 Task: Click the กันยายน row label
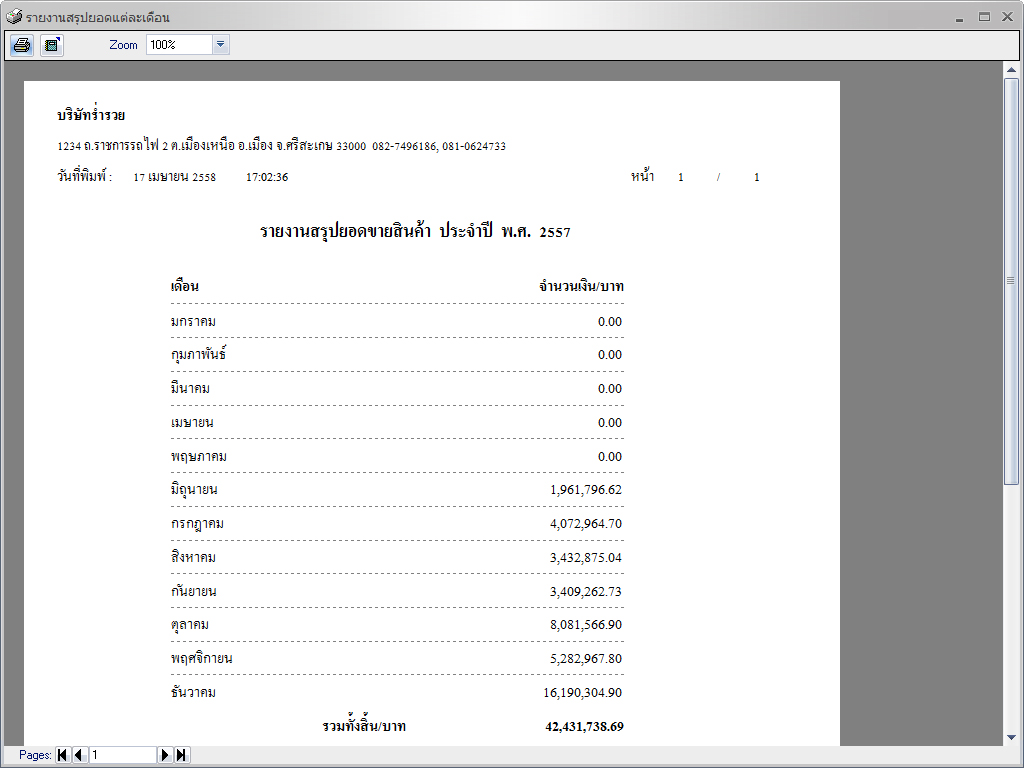[193, 591]
